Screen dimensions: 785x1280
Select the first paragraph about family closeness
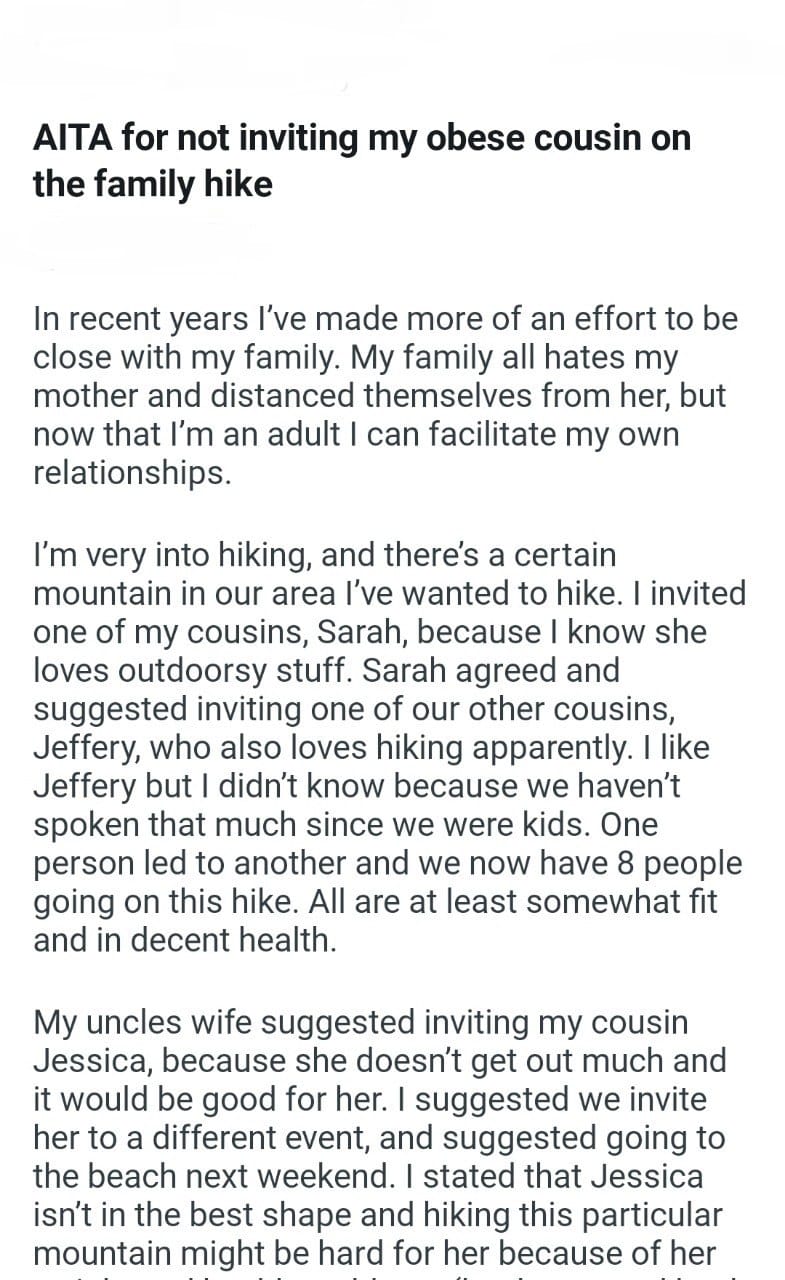point(385,395)
